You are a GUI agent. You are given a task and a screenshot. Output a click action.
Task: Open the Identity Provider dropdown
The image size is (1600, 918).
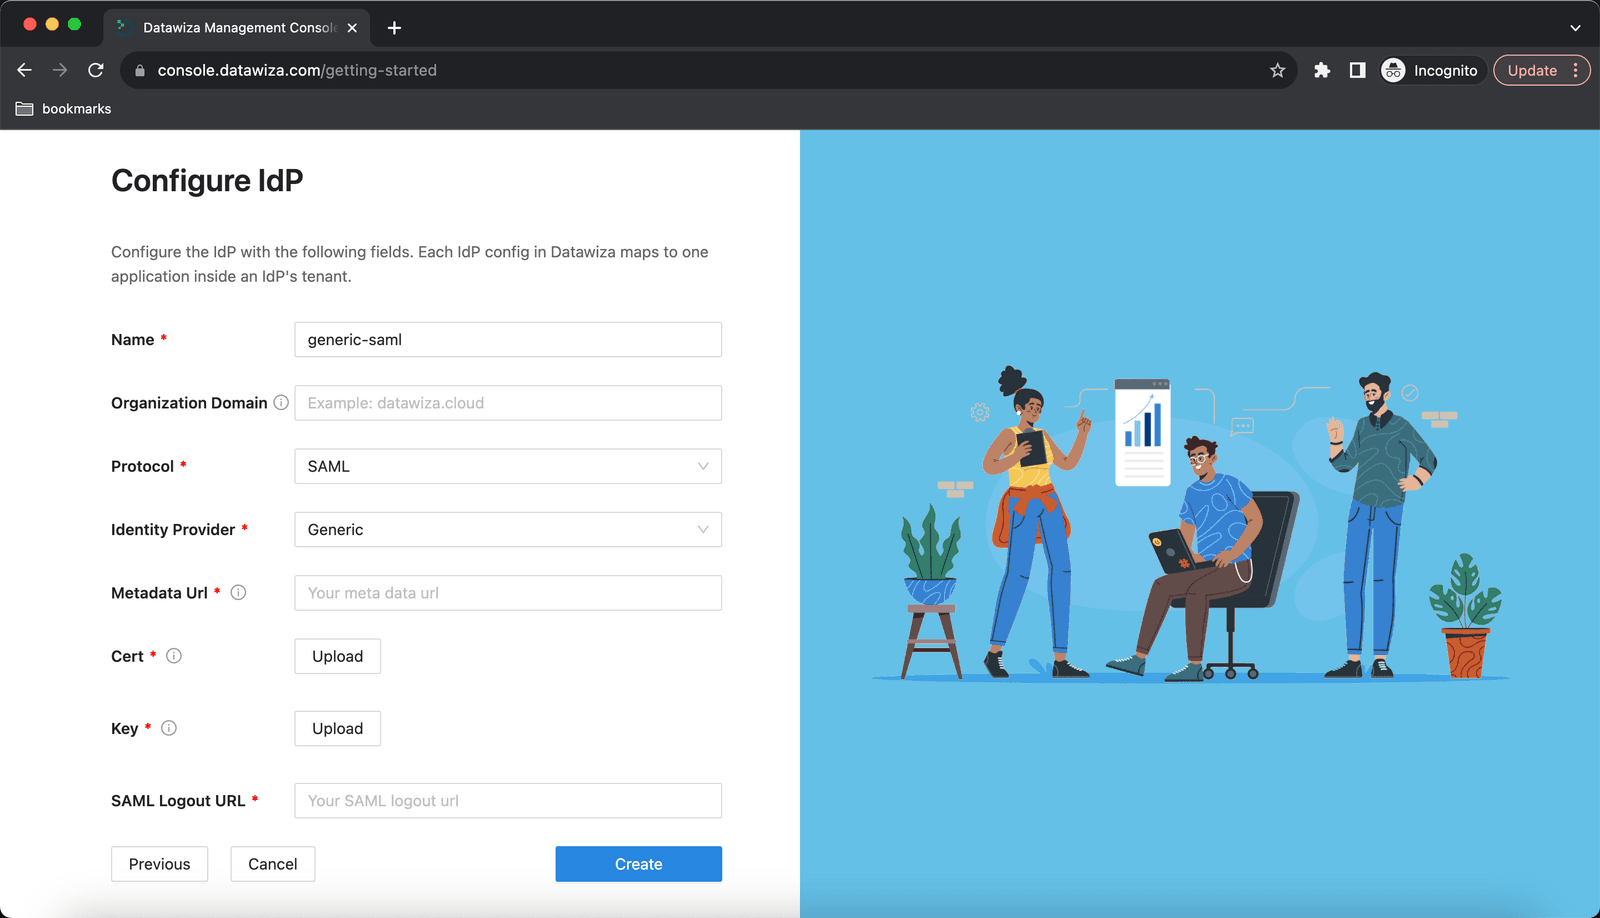pyautogui.click(x=508, y=530)
